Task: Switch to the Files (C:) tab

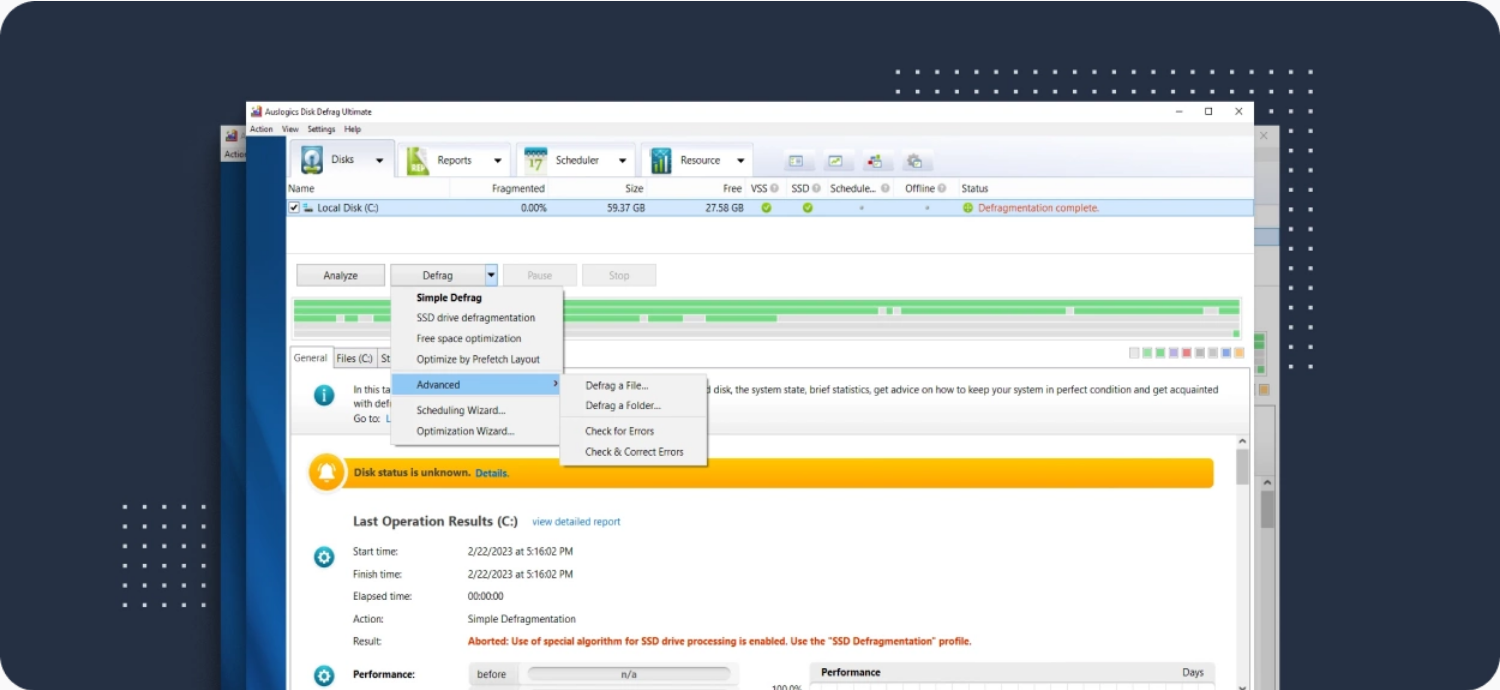Action: tap(355, 358)
